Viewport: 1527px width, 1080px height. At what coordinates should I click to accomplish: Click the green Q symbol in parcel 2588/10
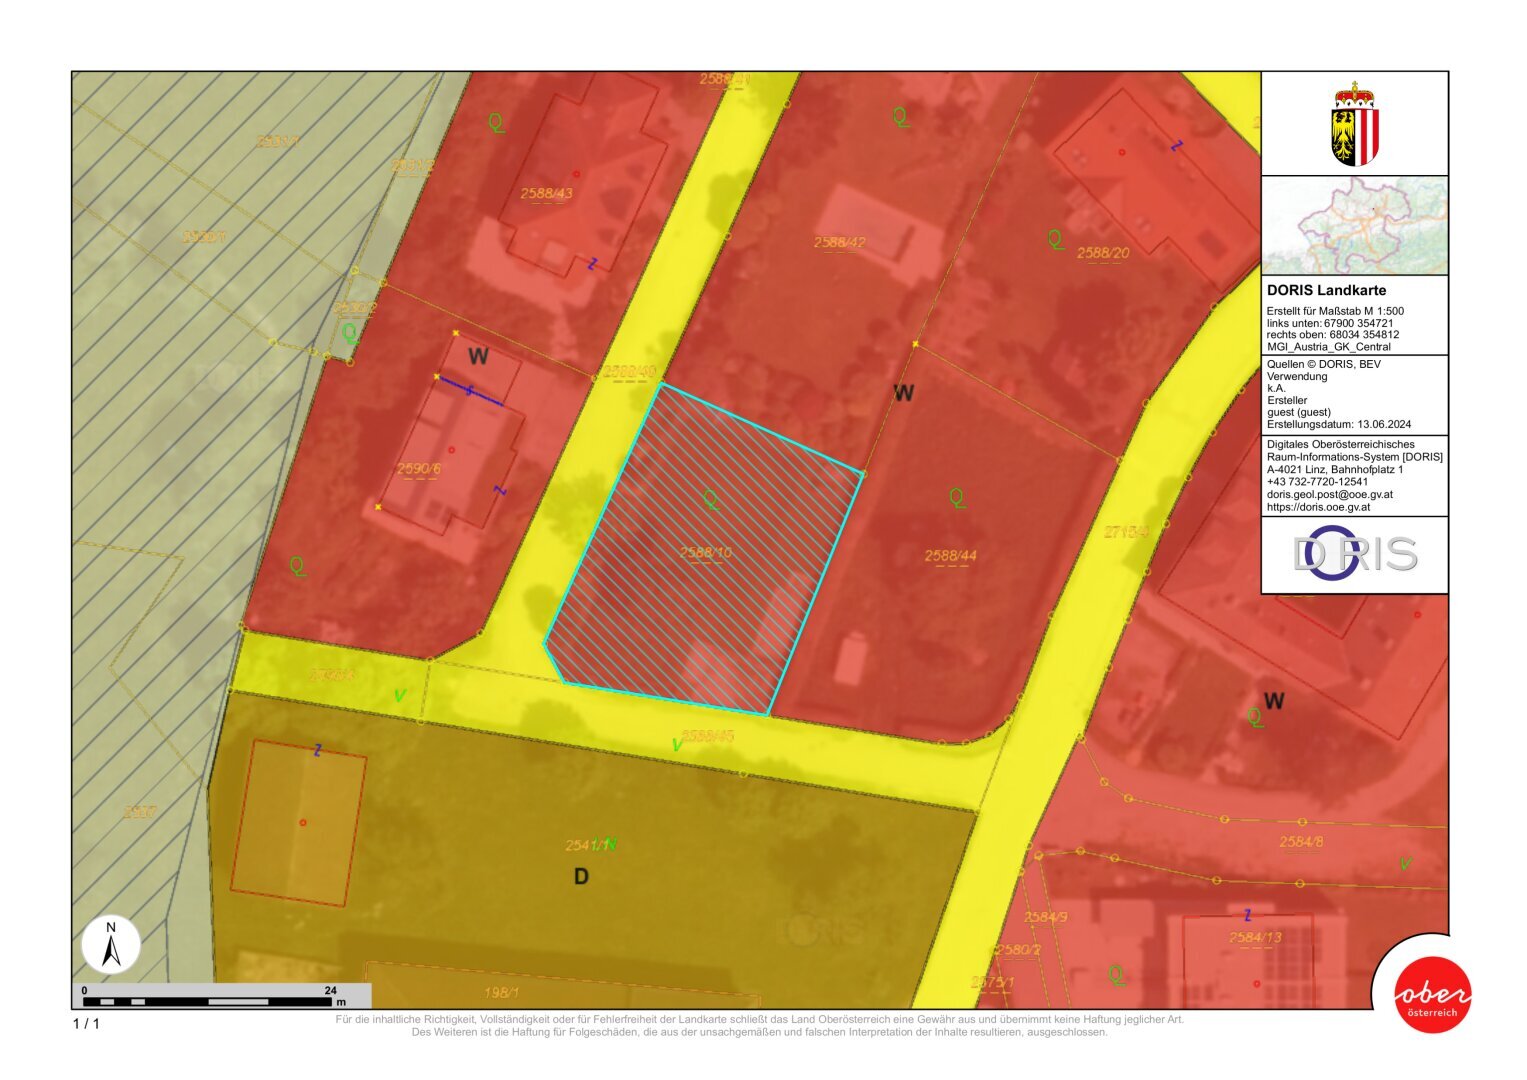click(x=711, y=499)
